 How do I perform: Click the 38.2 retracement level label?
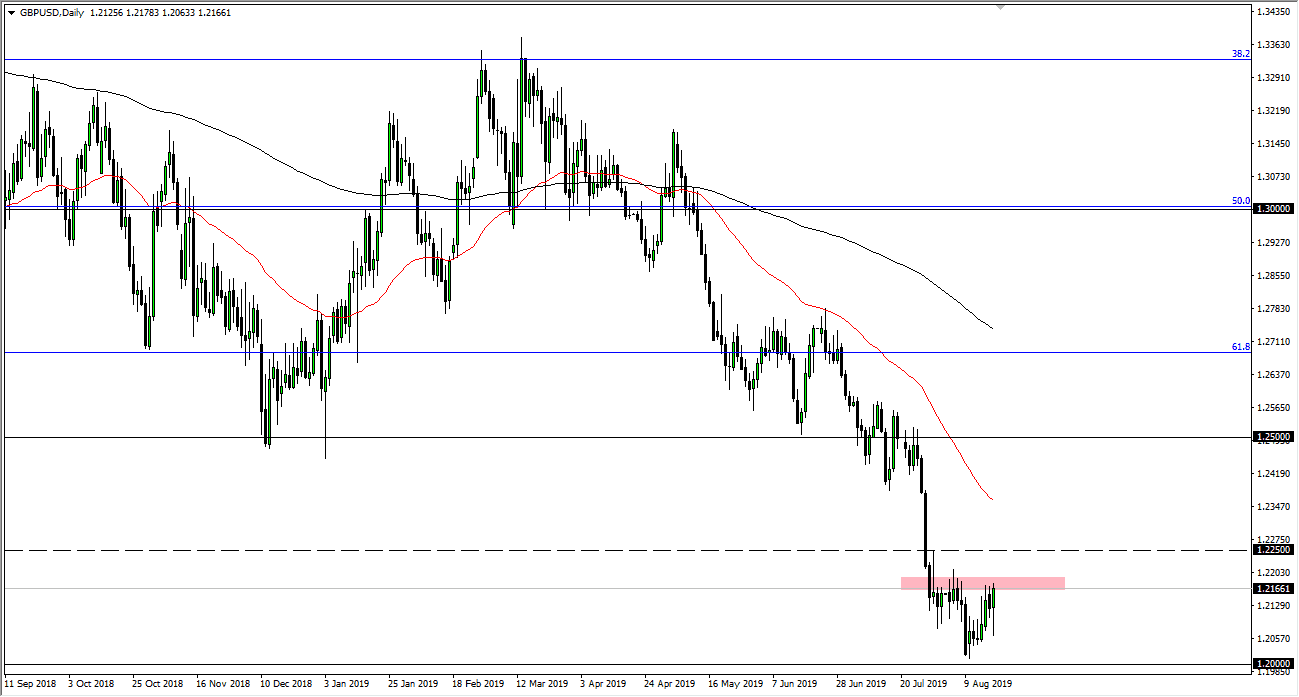pyautogui.click(x=1240, y=55)
